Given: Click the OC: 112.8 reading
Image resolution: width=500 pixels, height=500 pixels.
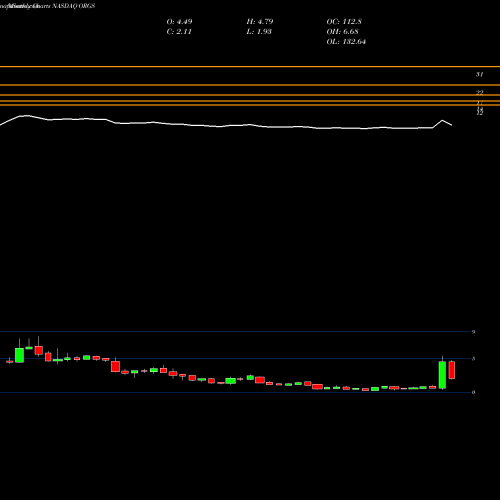Looking at the screenshot, I should (344, 22).
